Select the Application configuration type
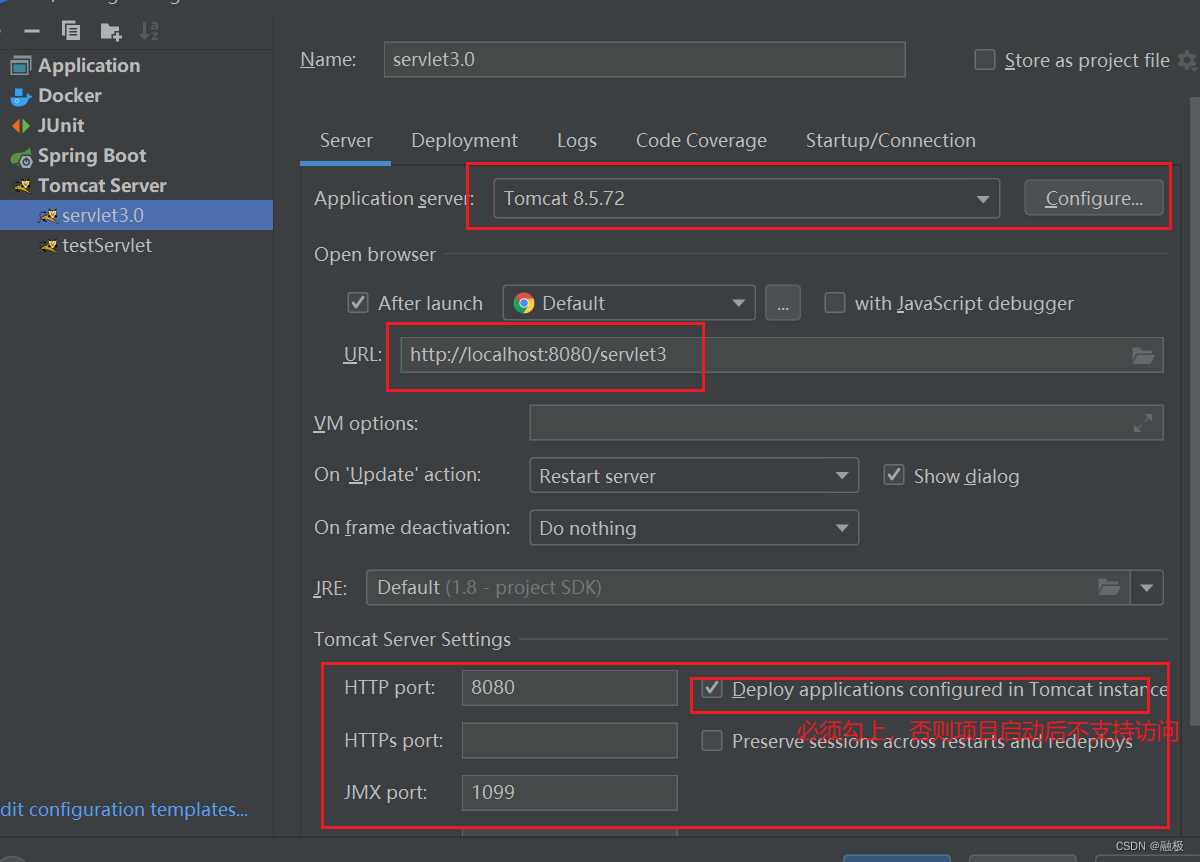This screenshot has height=862, width=1200. point(136,65)
